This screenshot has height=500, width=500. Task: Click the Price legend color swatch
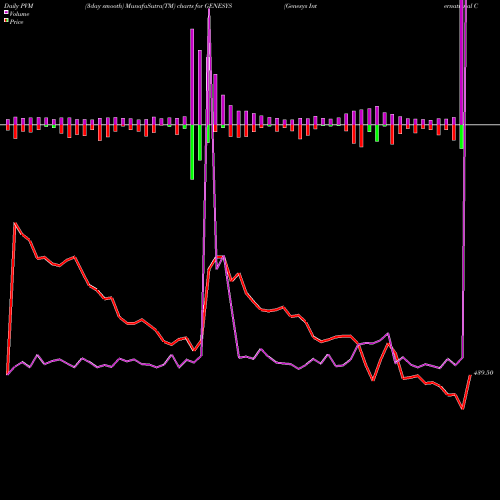pos(6,21)
